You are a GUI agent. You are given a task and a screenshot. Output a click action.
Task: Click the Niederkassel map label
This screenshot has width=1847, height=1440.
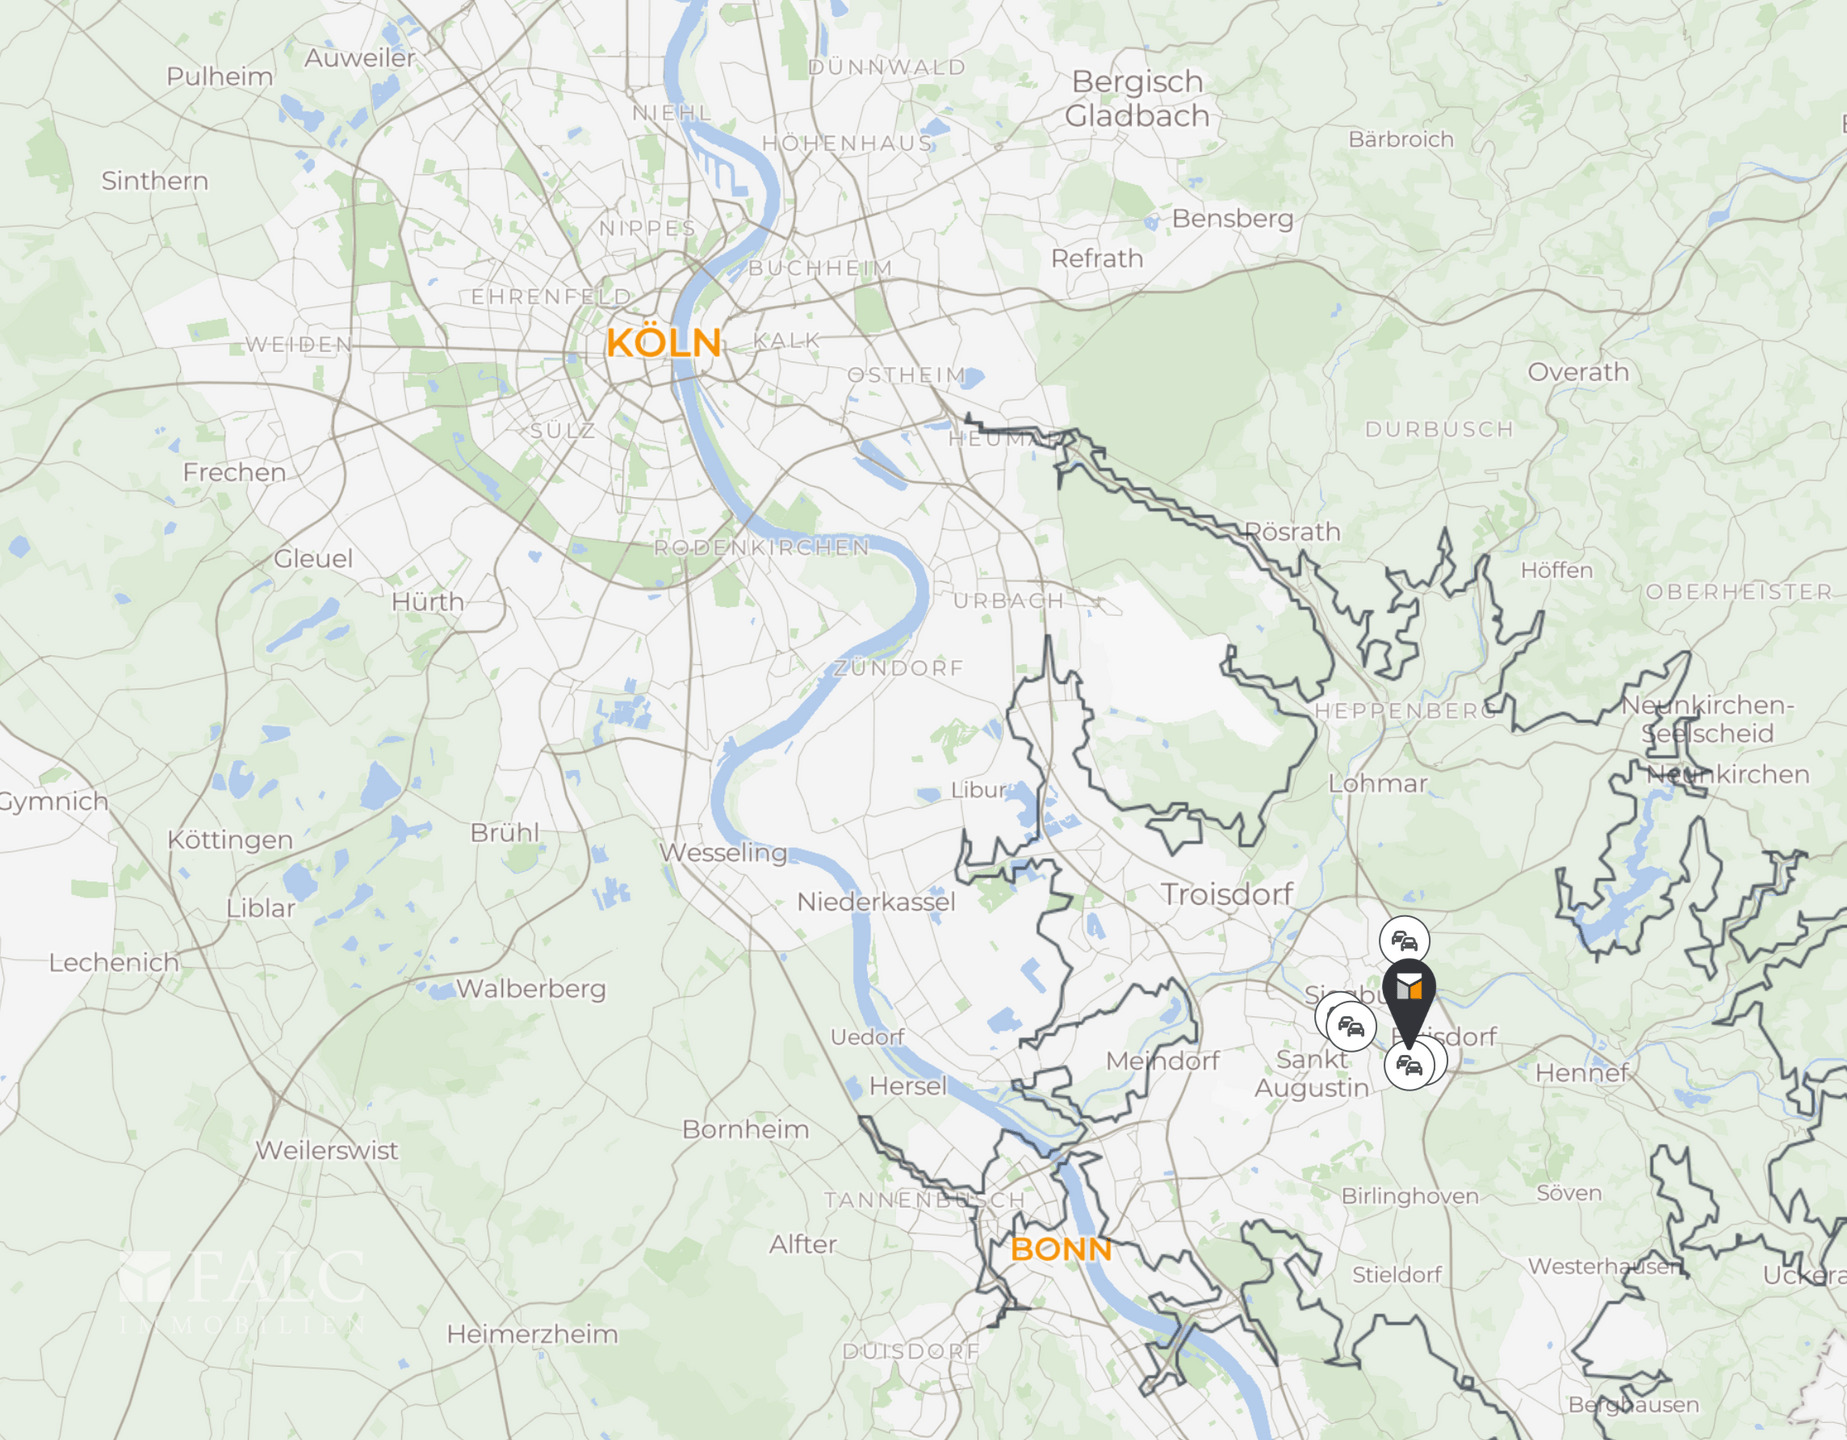tap(876, 902)
